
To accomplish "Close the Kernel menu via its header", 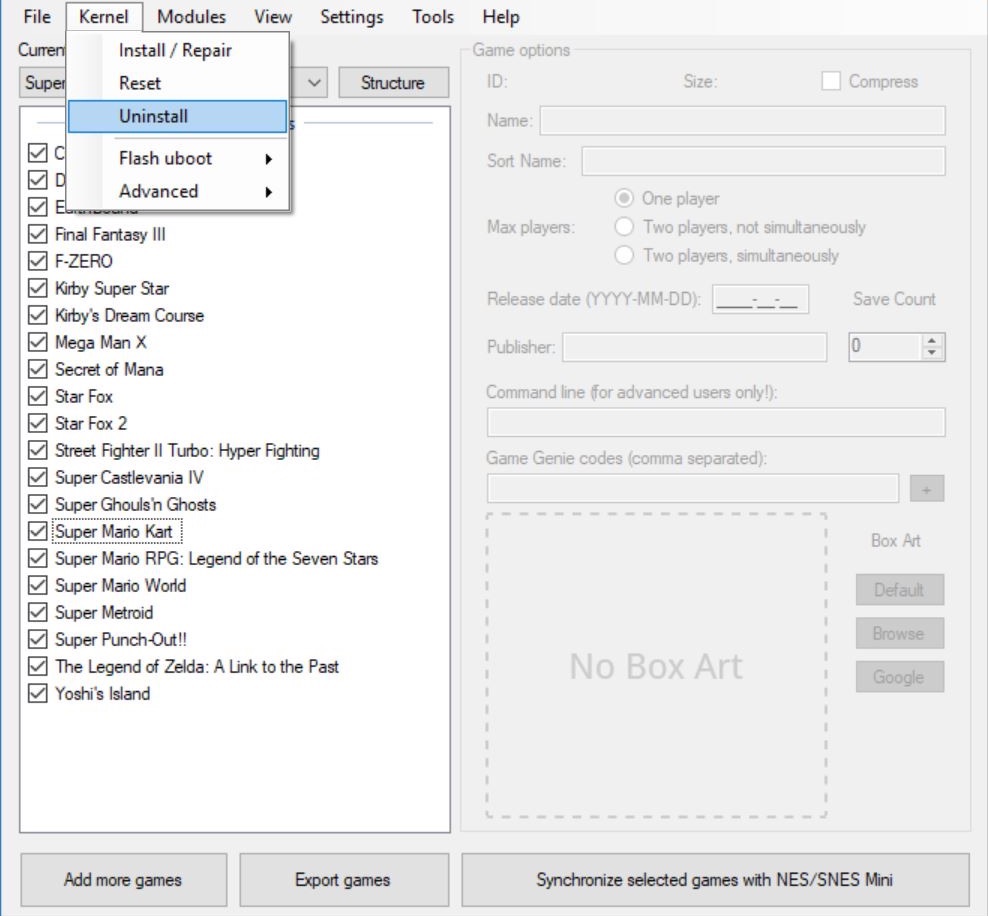I will 104,16.
